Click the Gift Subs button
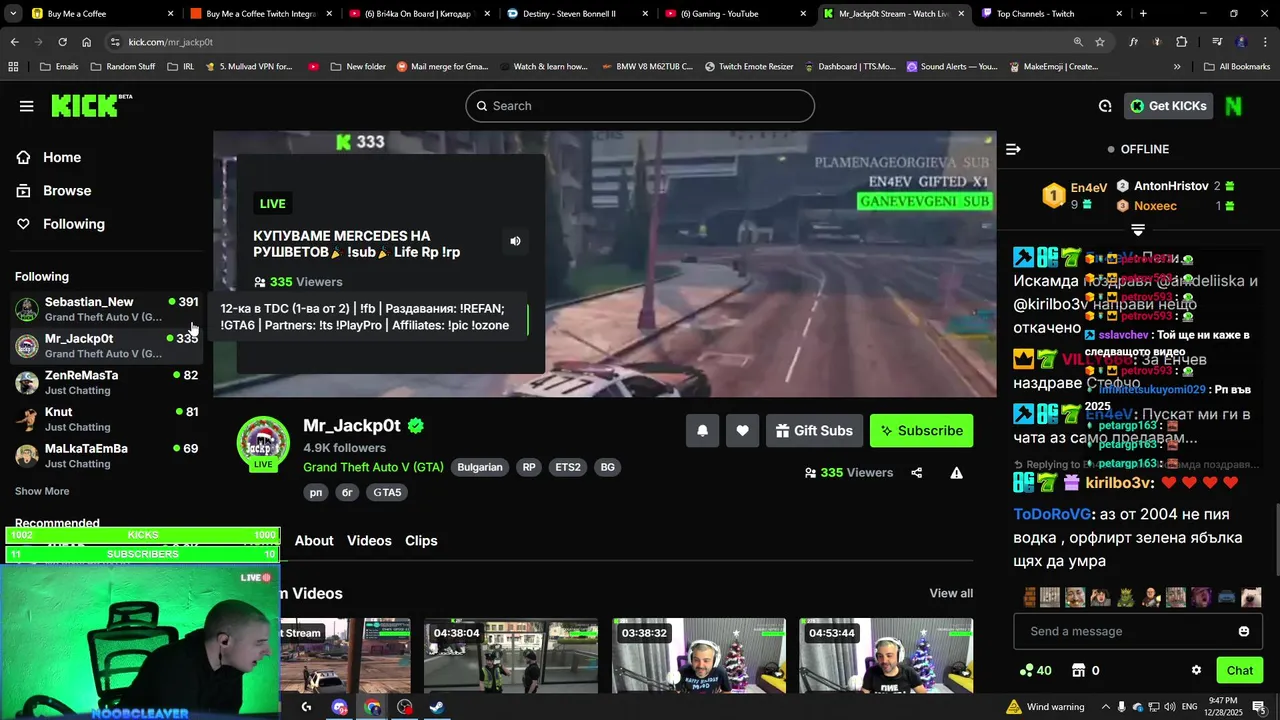The image size is (1280, 720). point(814,431)
